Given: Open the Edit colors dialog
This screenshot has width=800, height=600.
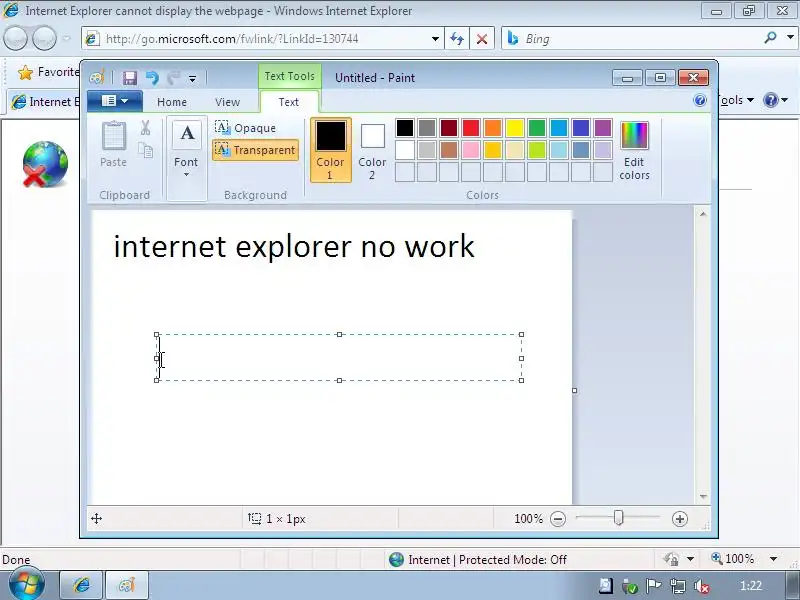Looking at the screenshot, I should (634, 150).
